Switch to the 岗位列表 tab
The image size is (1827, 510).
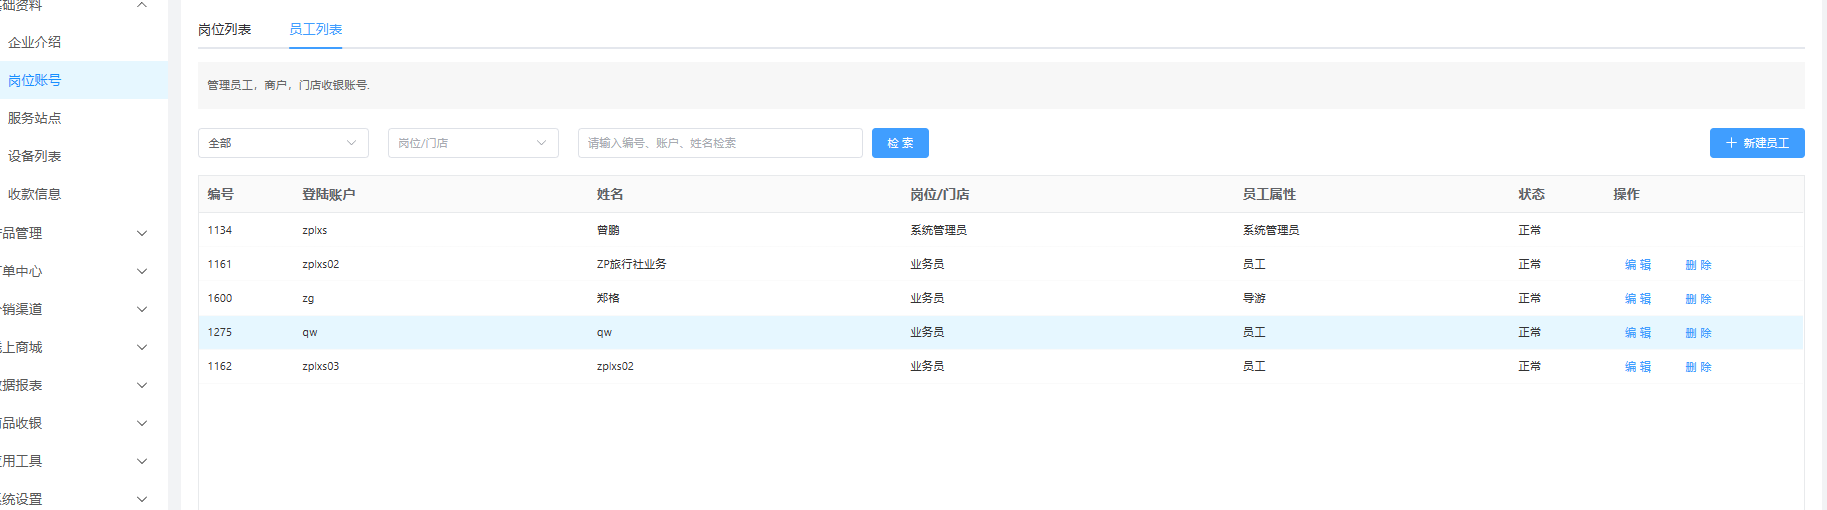click(224, 30)
